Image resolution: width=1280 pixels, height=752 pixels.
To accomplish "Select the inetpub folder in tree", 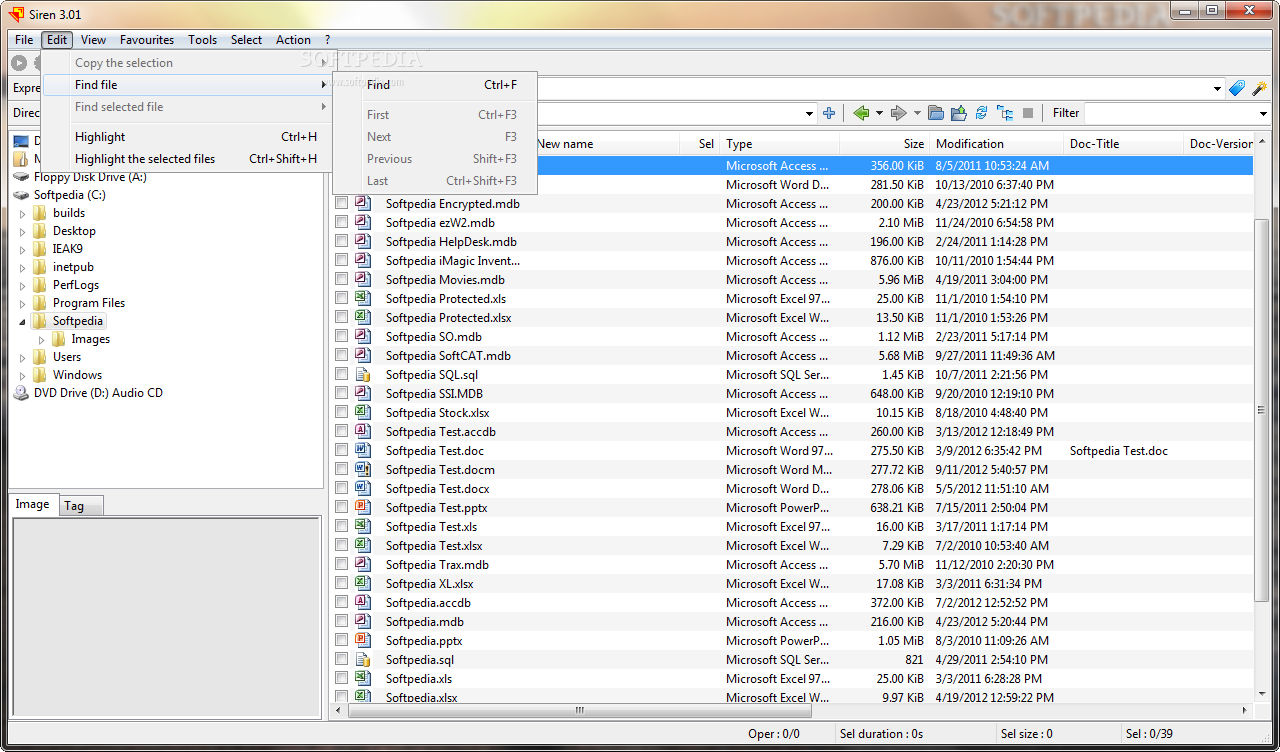I will point(73,267).
